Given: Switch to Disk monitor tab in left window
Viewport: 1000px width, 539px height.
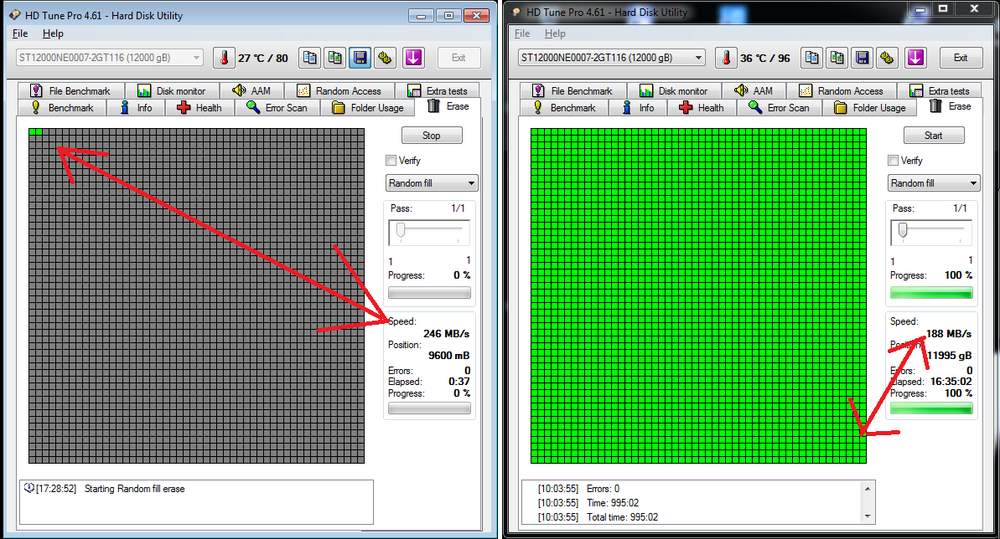Looking at the screenshot, I should point(172,91).
